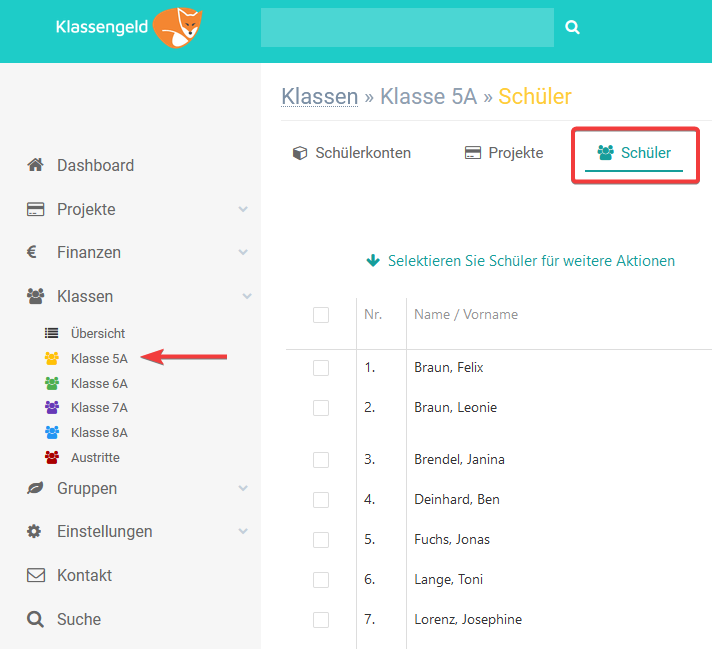
Task: Toggle the select-all checkbox in table header
Action: point(321,315)
